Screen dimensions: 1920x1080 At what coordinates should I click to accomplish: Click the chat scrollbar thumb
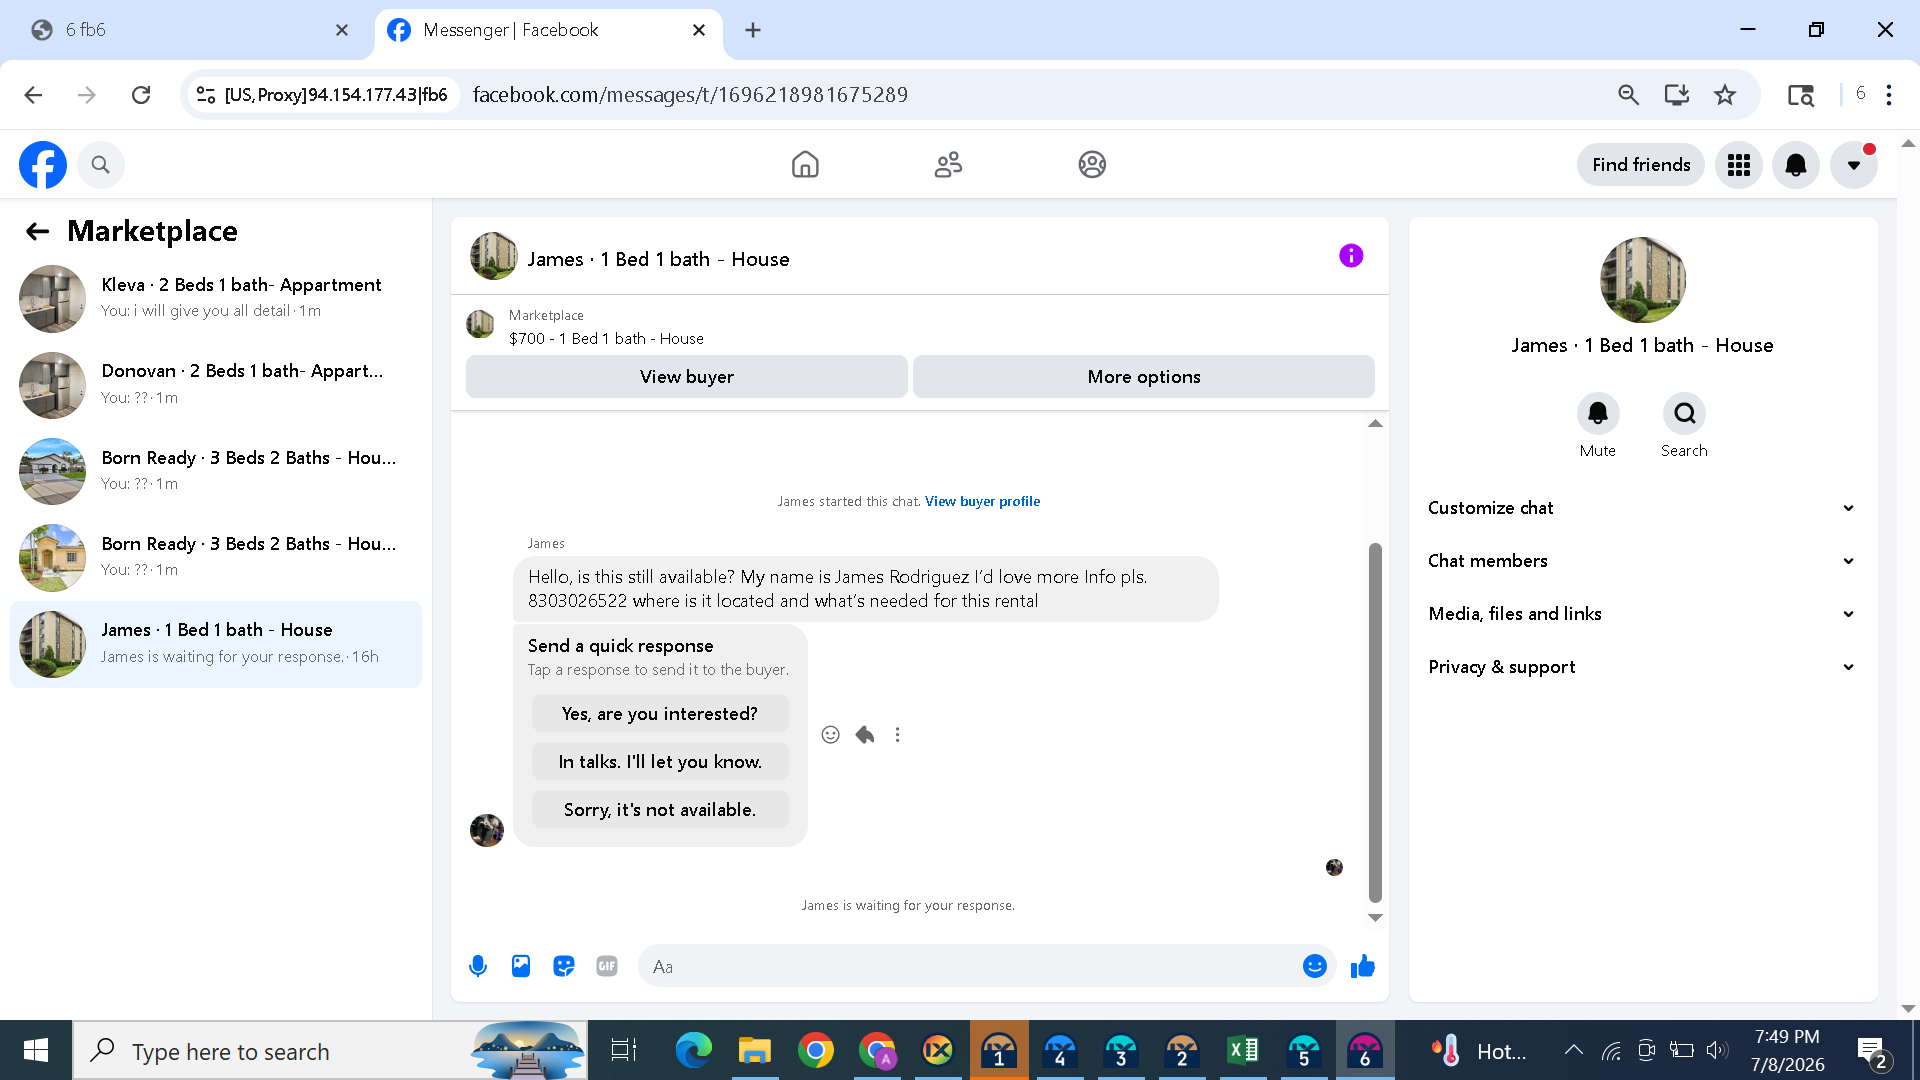coord(1375,723)
